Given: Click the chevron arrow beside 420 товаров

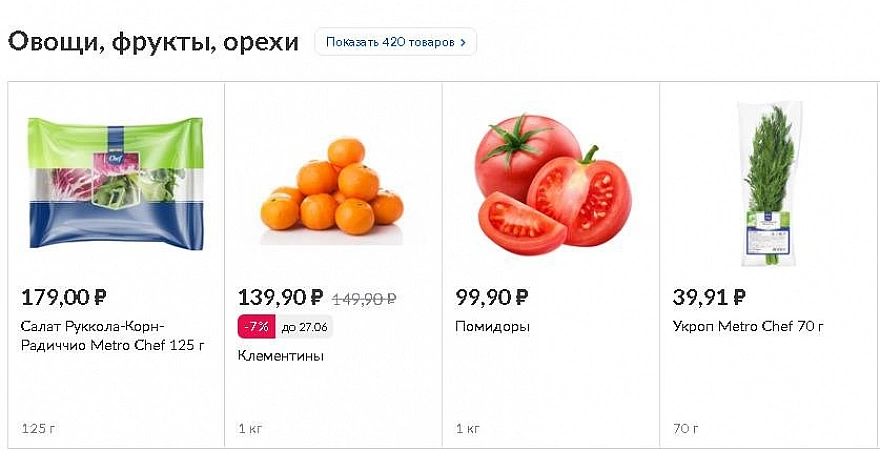Looking at the screenshot, I should pyautogui.click(x=463, y=43).
